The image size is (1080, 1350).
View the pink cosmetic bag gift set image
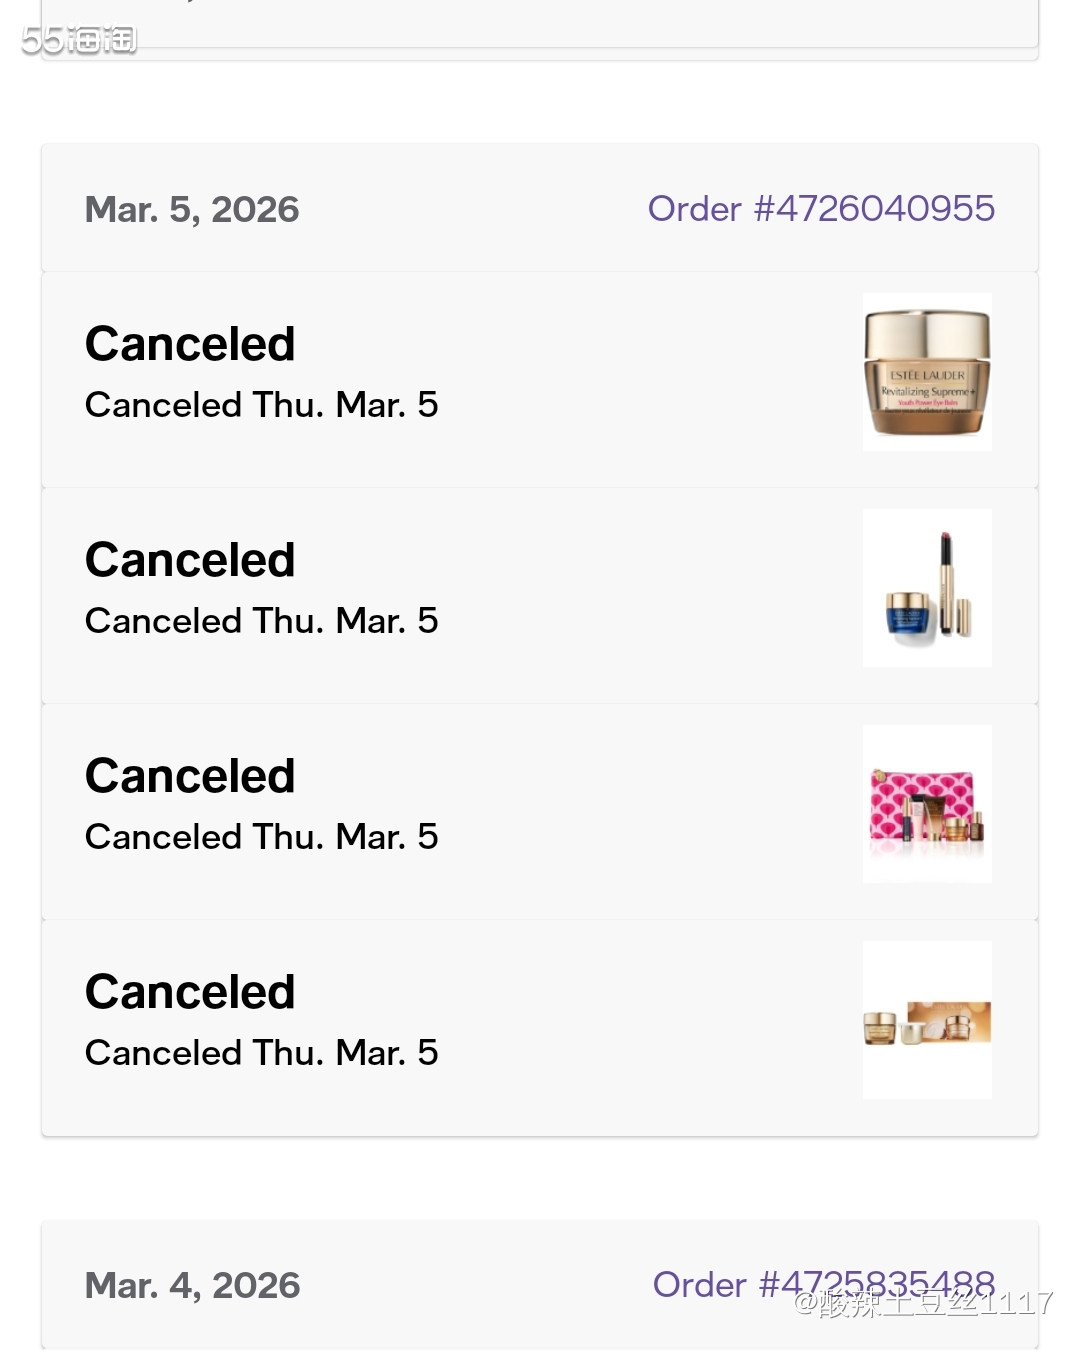927,804
